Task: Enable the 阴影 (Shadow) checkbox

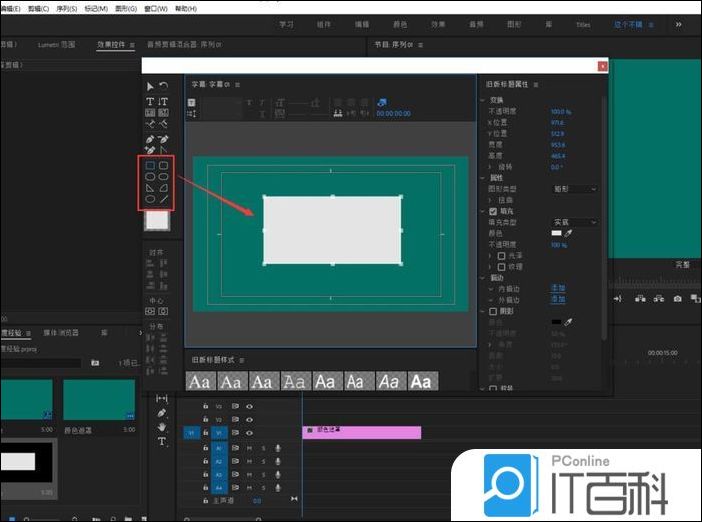Action: coord(493,310)
